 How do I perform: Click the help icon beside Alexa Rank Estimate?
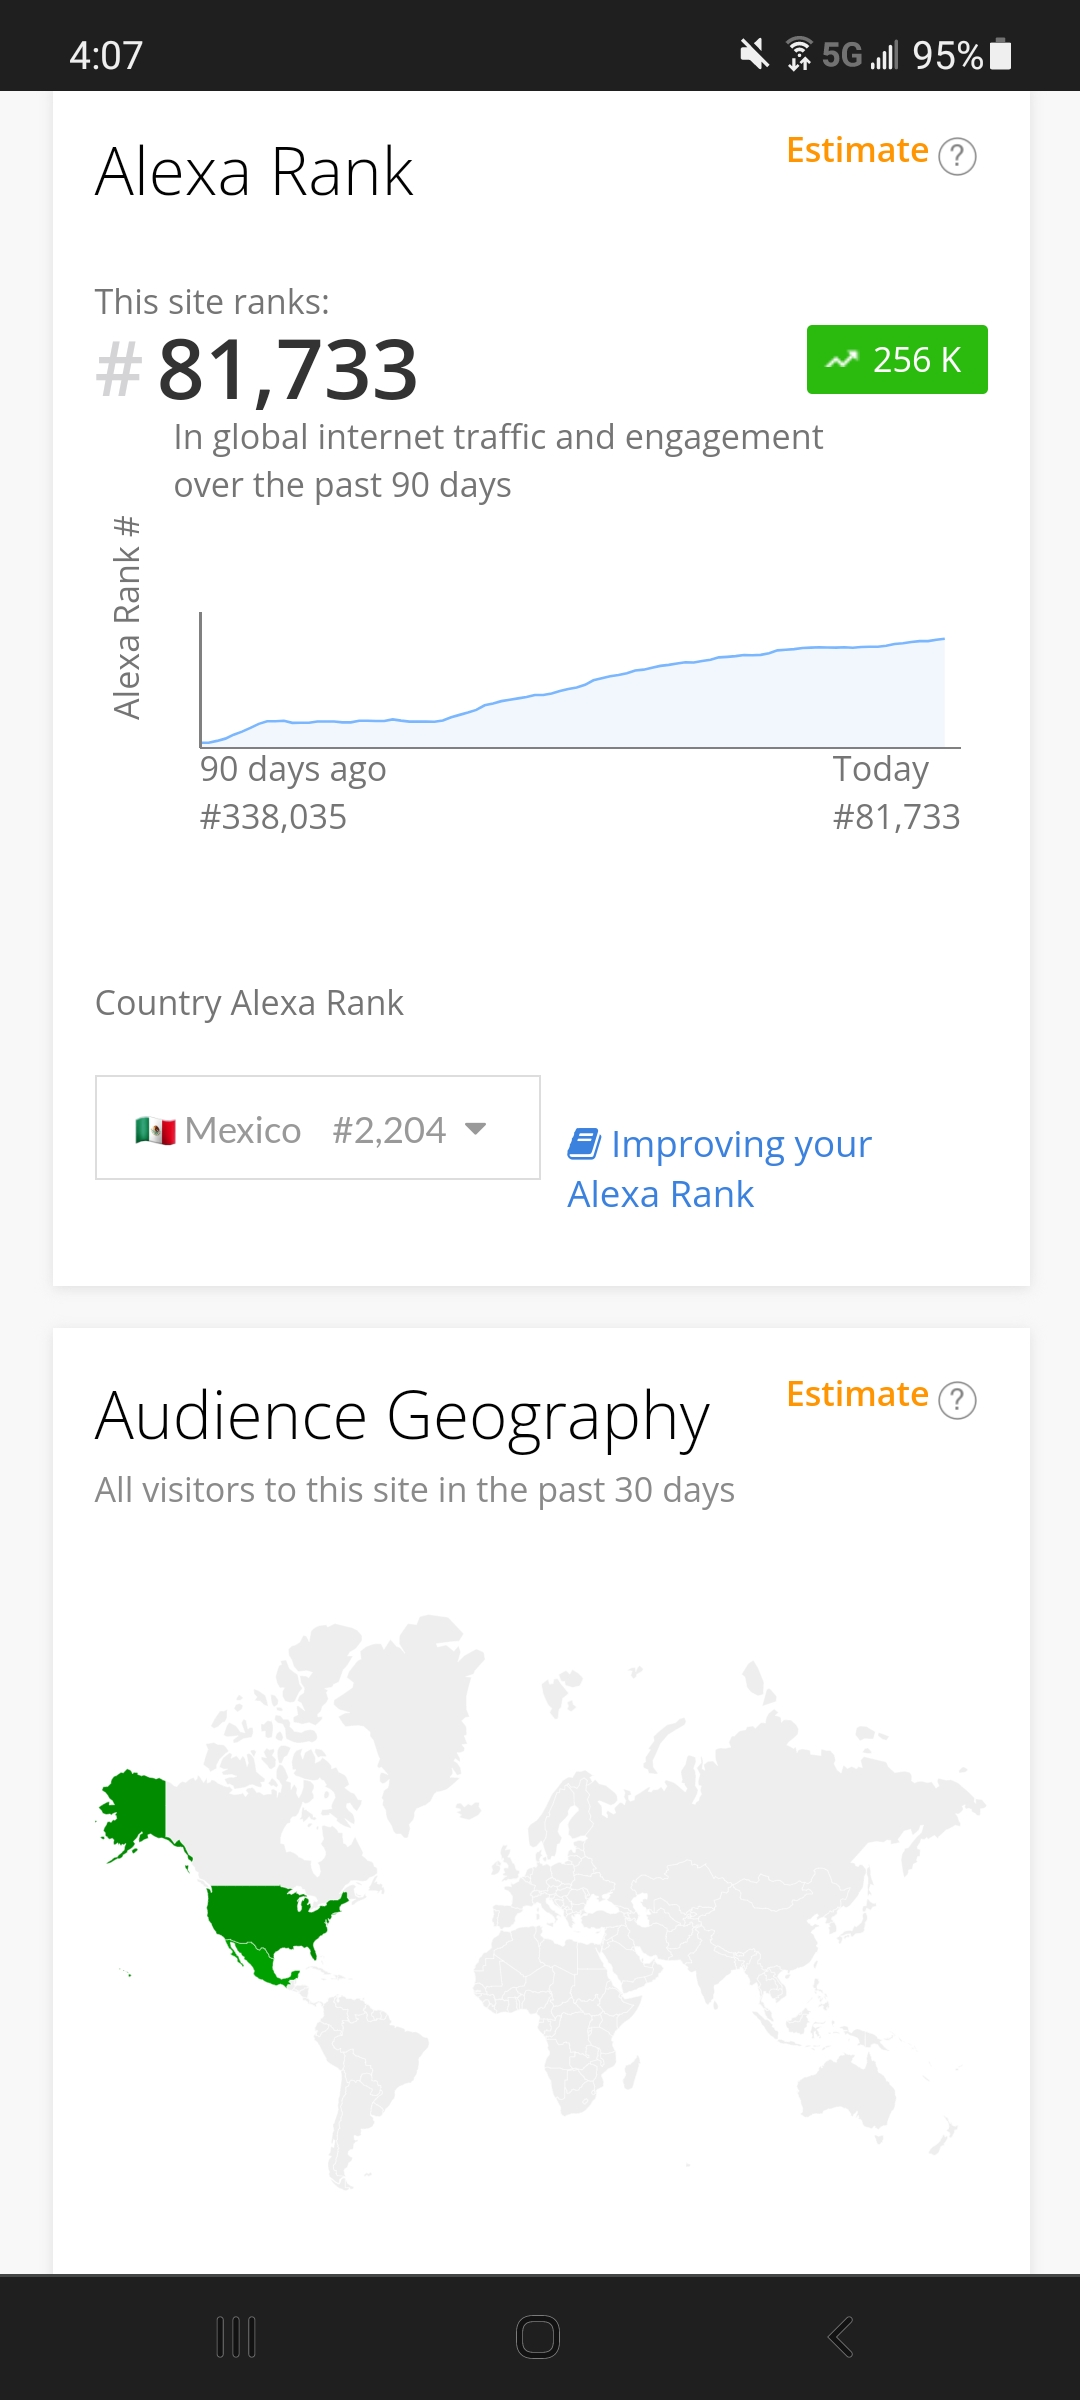click(957, 156)
